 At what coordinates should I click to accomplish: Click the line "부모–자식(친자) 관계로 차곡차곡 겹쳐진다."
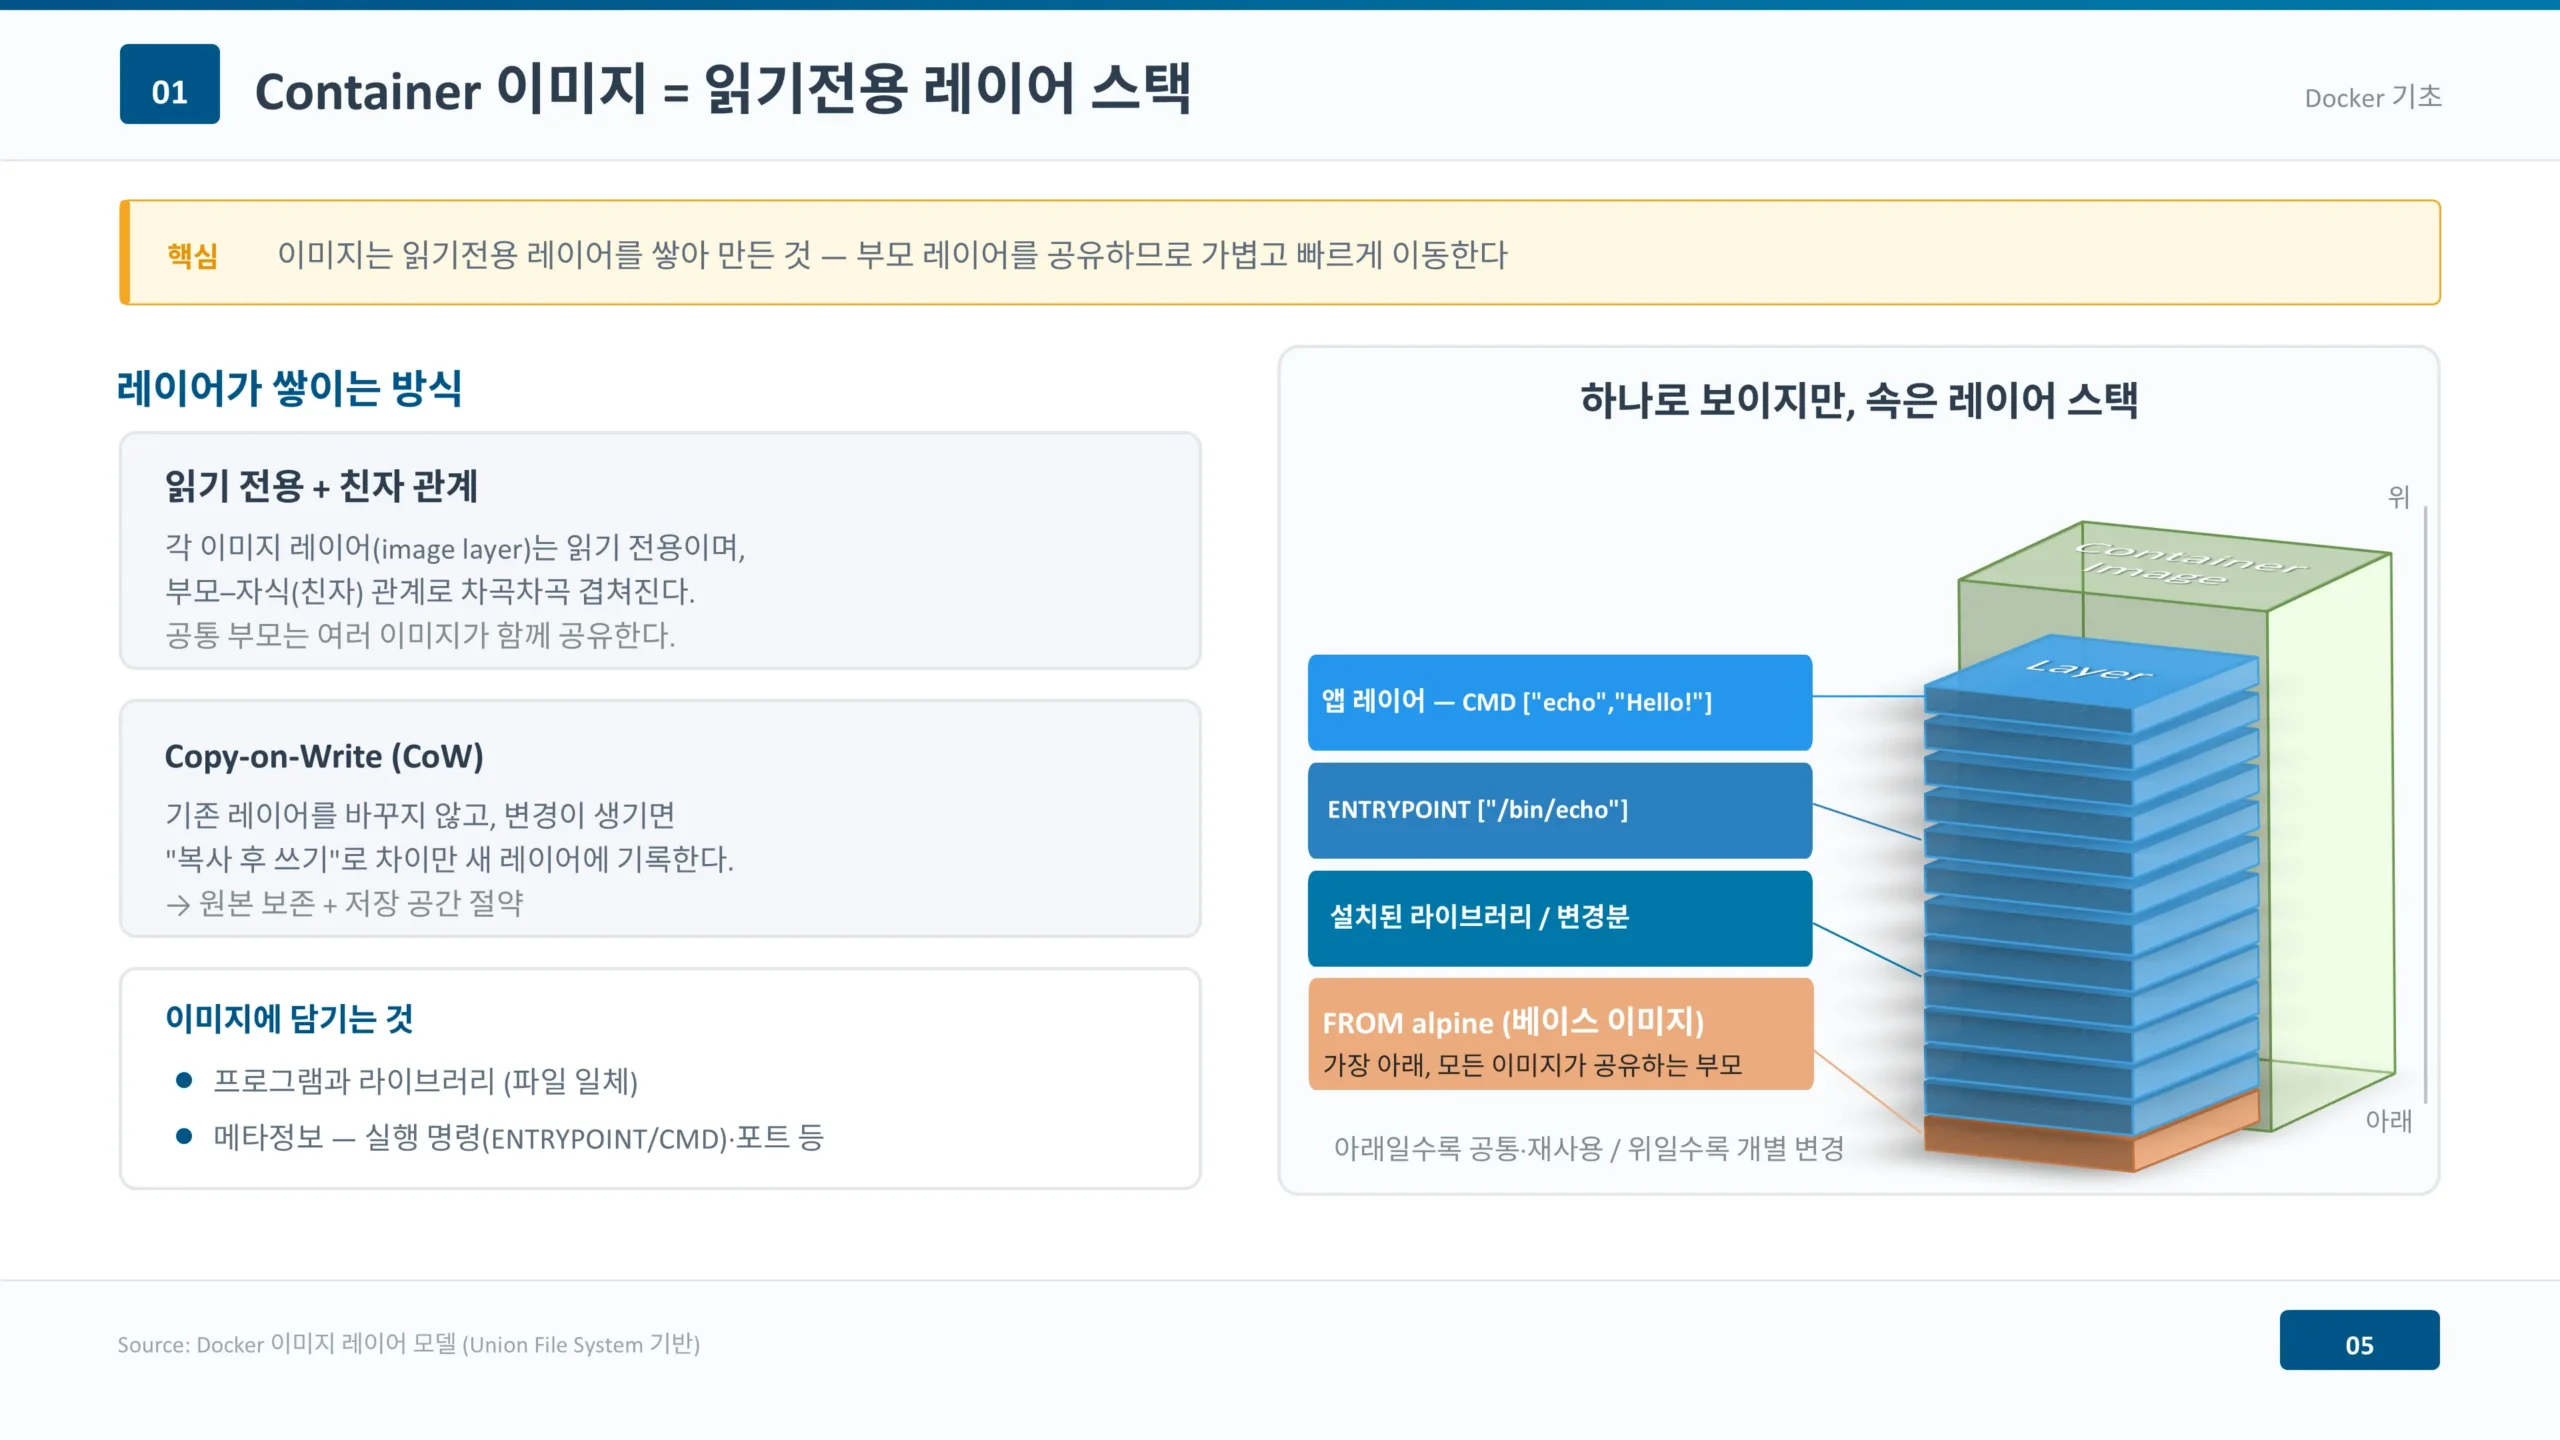[430, 591]
